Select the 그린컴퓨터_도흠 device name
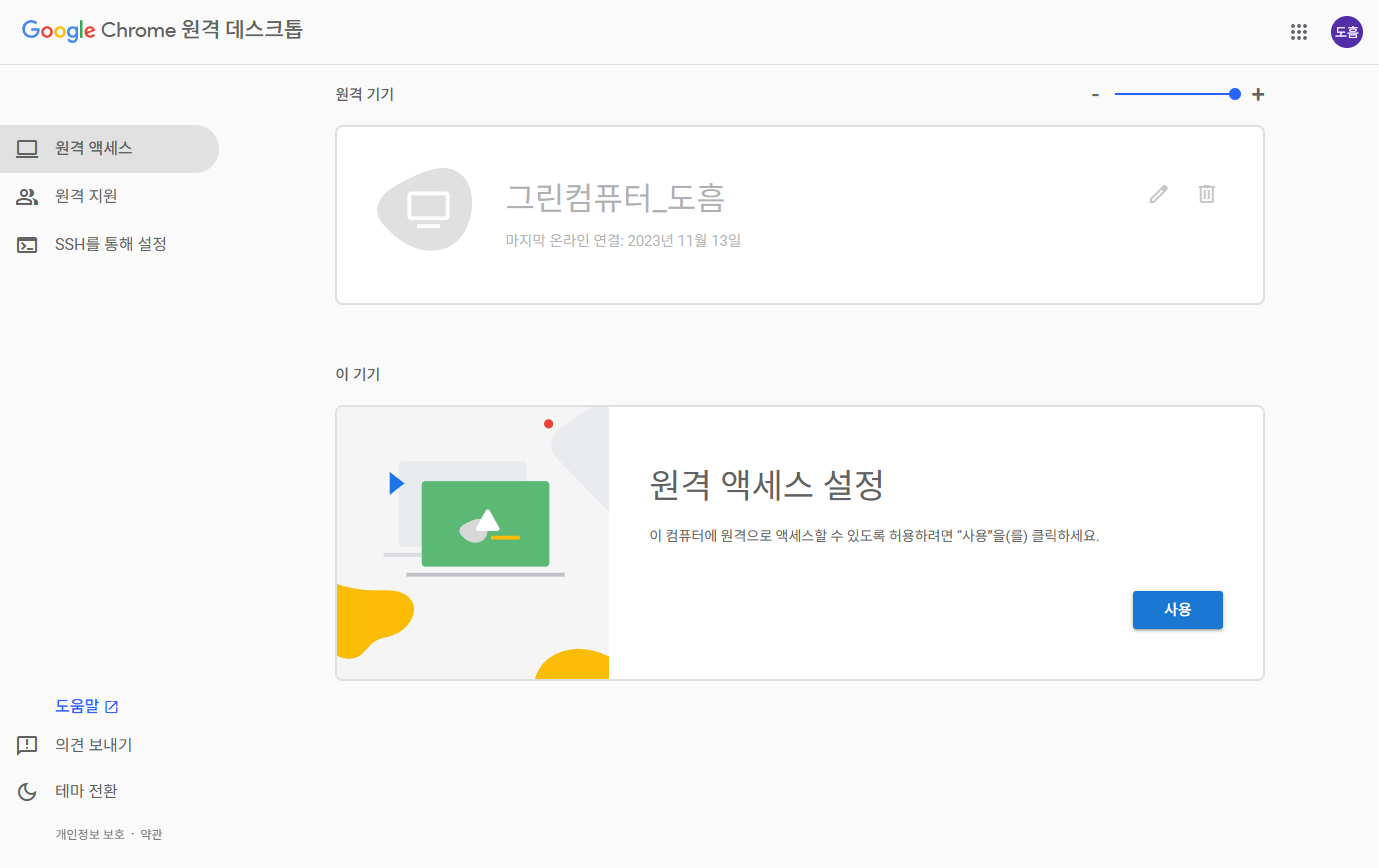This screenshot has height=868, width=1379. (615, 198)
